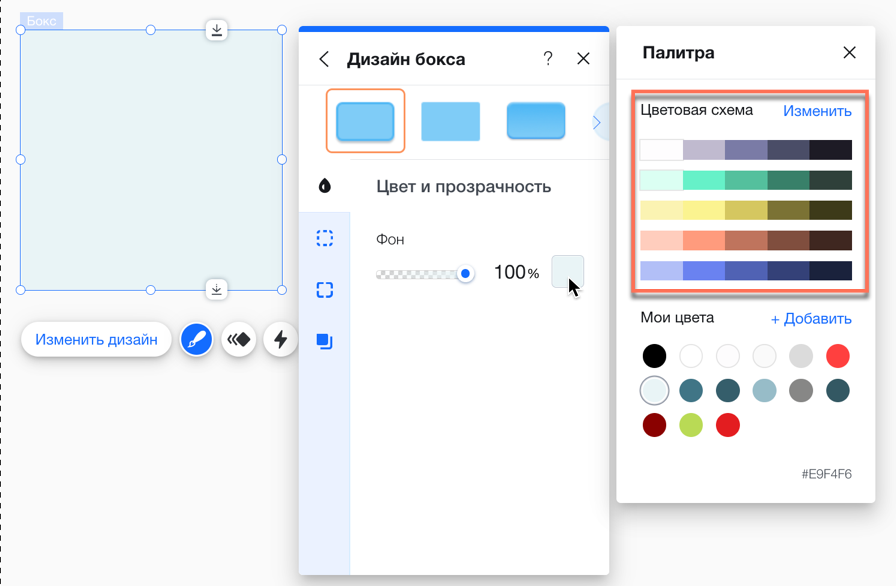Pick the medium green scheme swatch
896x586 pixels.
point(746,180)
